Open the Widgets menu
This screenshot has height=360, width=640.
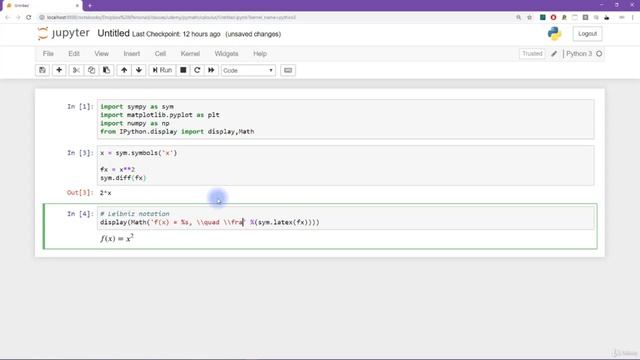[x=227, y=54]
